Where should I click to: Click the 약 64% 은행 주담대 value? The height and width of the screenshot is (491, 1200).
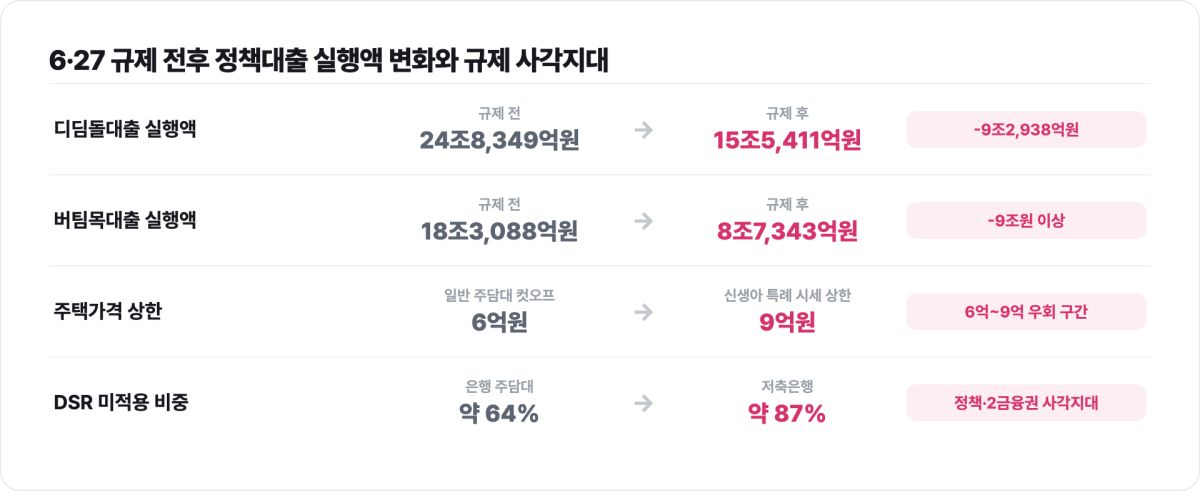(x=499, y=414)
